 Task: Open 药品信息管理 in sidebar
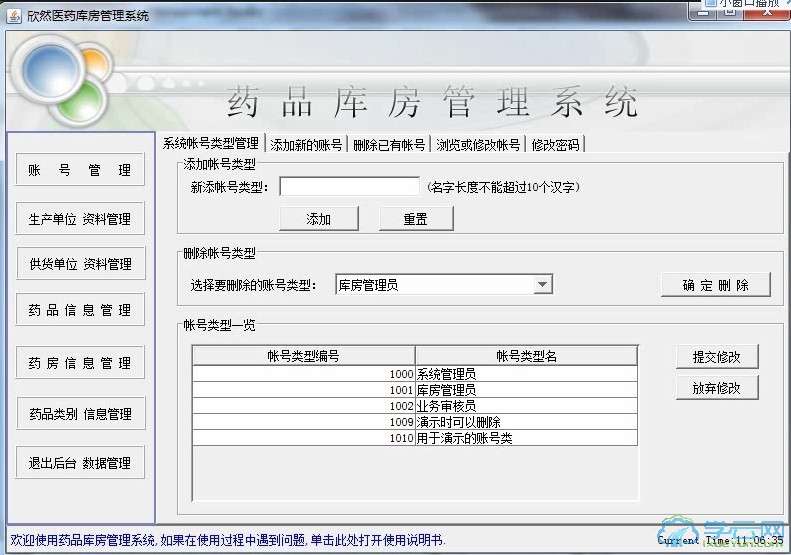(x=80, y=310)
